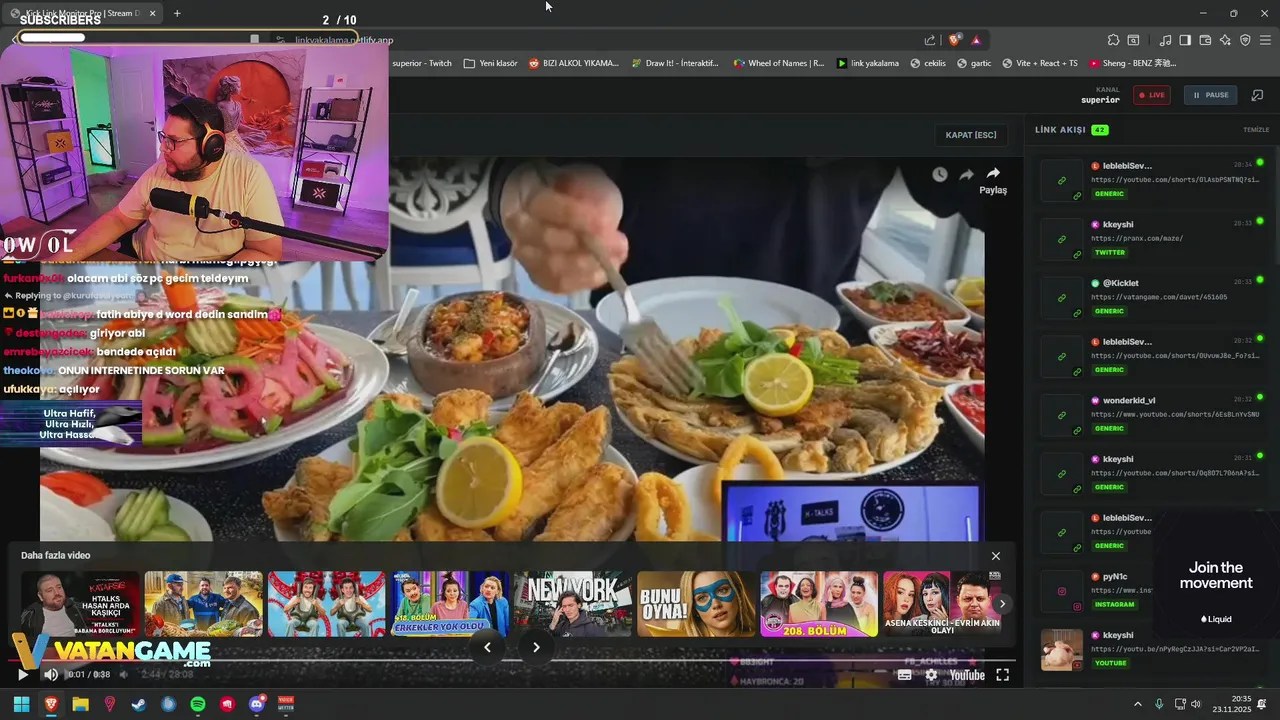Click the KAPAT [ESC] button

tap(971, 135)
